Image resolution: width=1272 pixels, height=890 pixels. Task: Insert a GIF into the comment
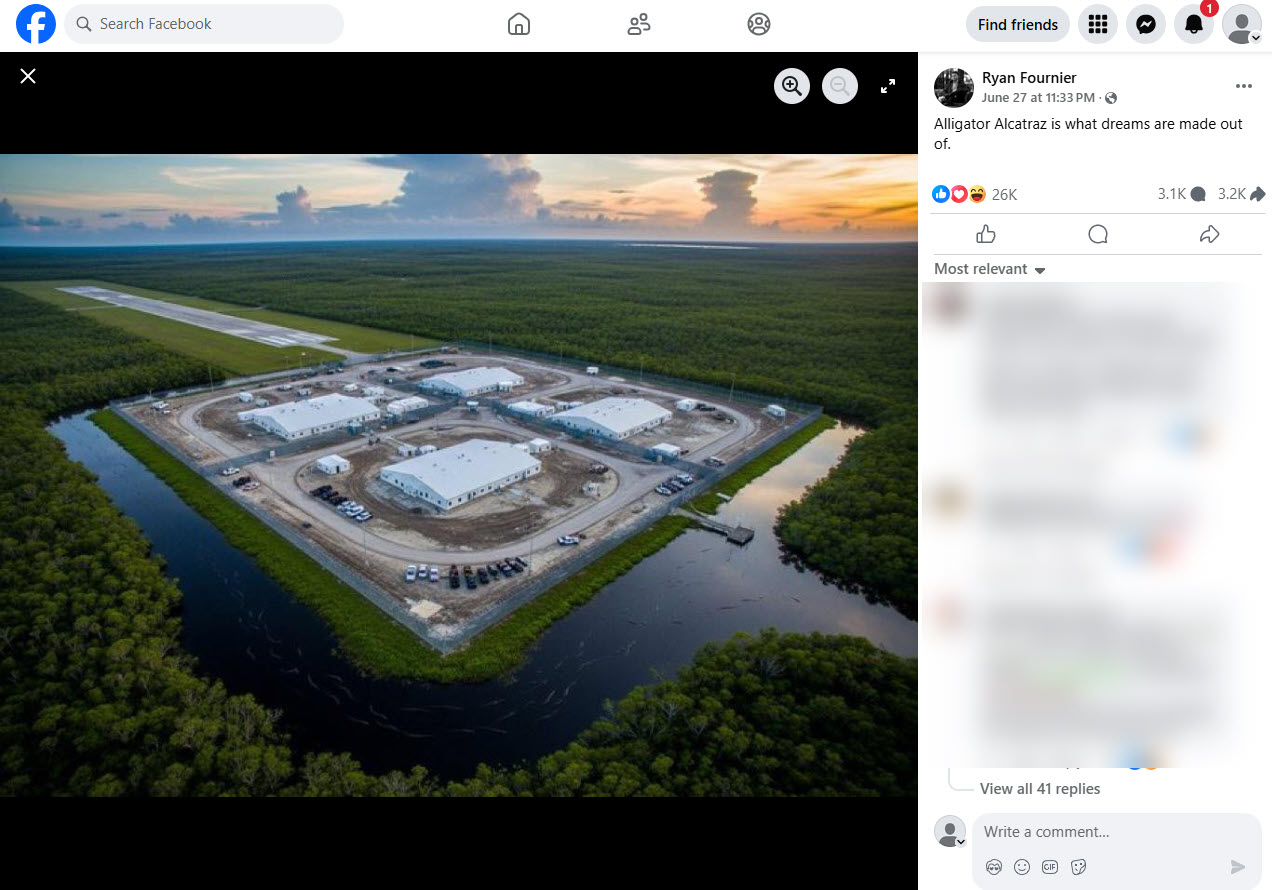point(1050,867)
